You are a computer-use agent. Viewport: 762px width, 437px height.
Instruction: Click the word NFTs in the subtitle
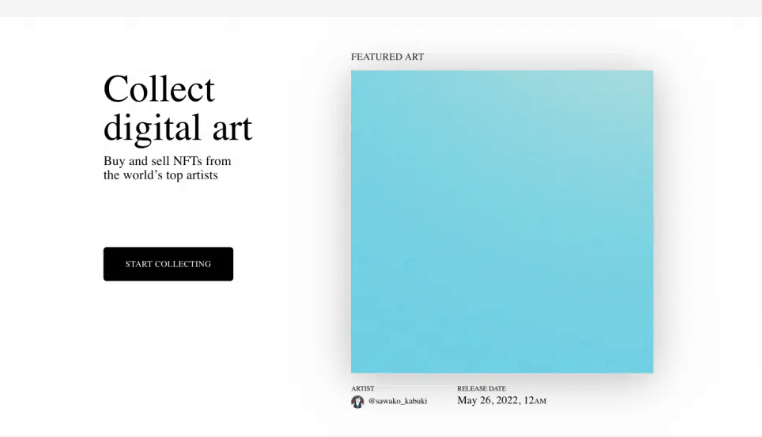(x=188, y=161)
